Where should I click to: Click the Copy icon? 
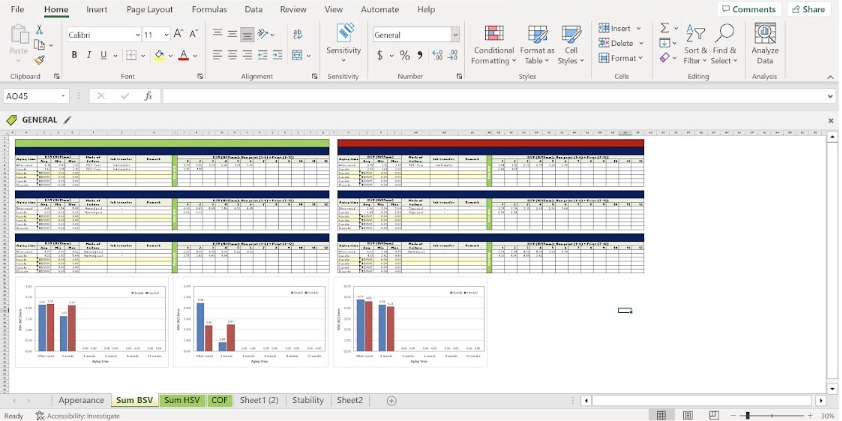(39, 45)
